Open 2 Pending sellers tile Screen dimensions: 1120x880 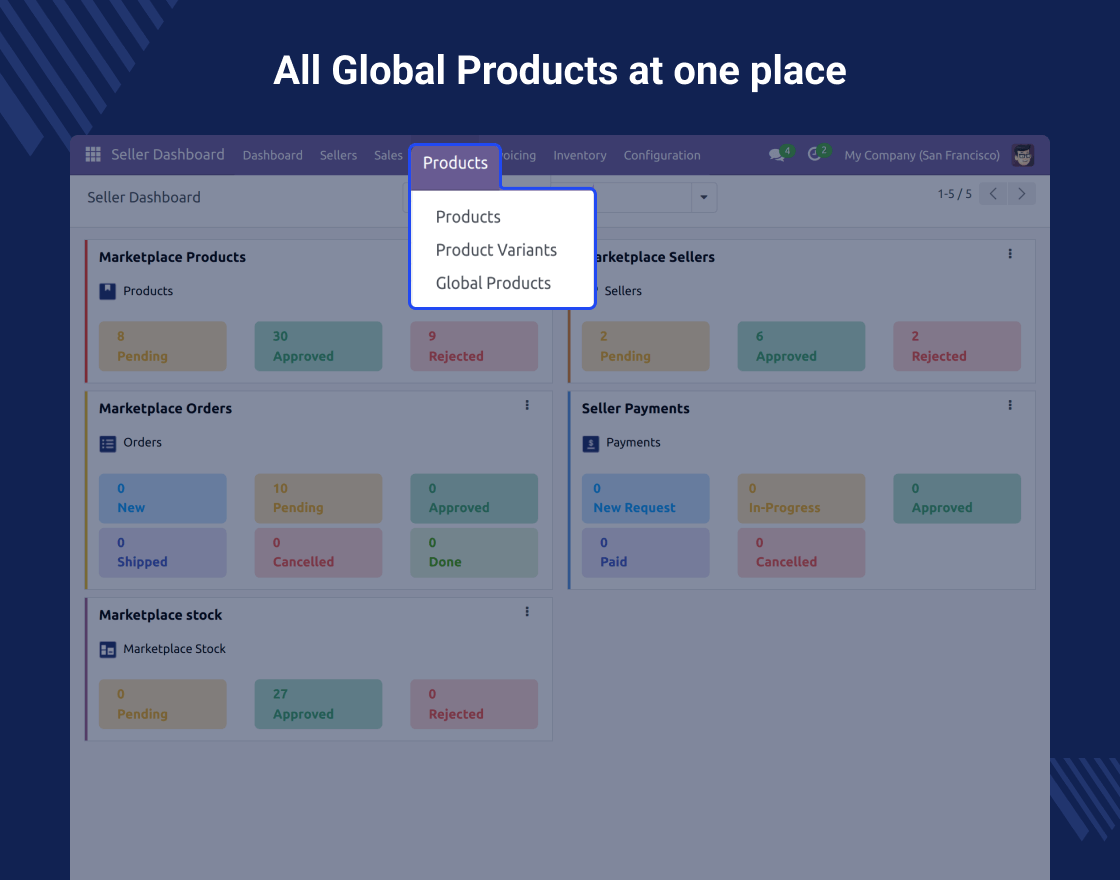point(646,346)
